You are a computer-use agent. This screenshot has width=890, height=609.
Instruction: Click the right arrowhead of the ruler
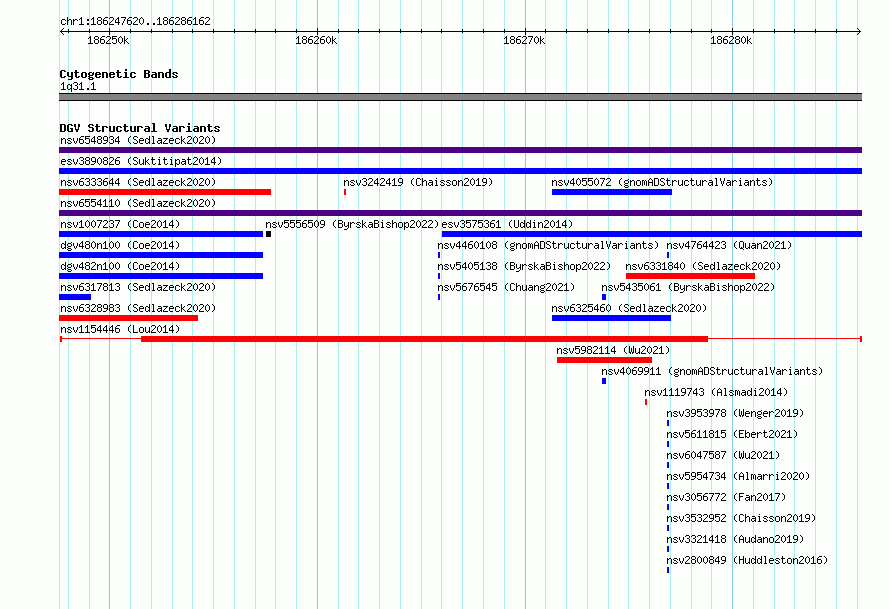click(x=859, y=32)
